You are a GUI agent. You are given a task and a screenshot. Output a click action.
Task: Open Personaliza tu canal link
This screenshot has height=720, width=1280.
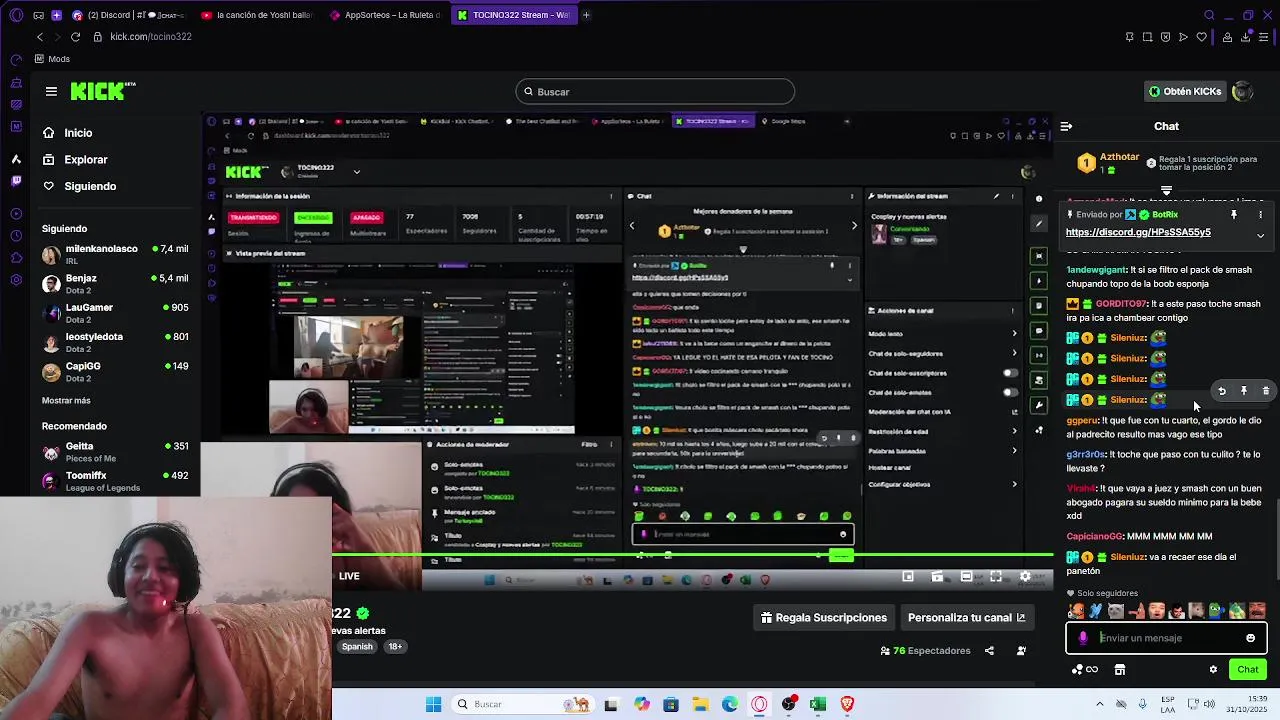tap(966, 618)
